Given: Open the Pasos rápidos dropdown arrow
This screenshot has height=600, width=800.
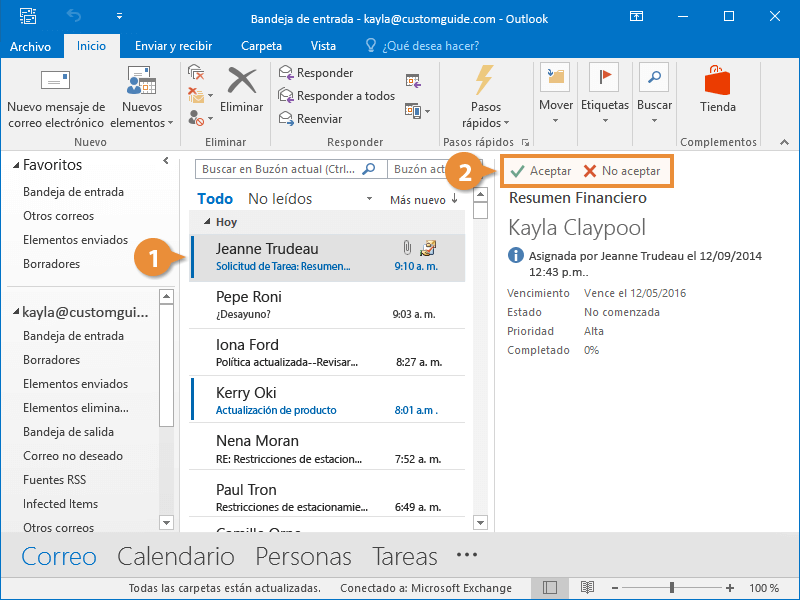Looking at the screenshot, I should point(506,123).
